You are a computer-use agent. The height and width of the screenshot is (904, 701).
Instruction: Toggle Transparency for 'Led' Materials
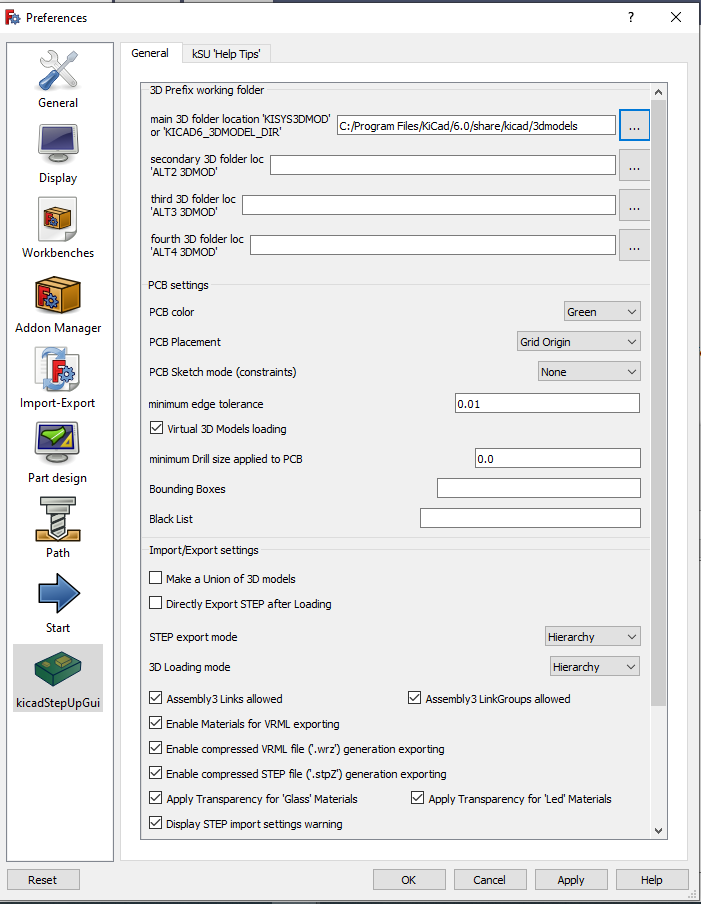tap(417, 798)
